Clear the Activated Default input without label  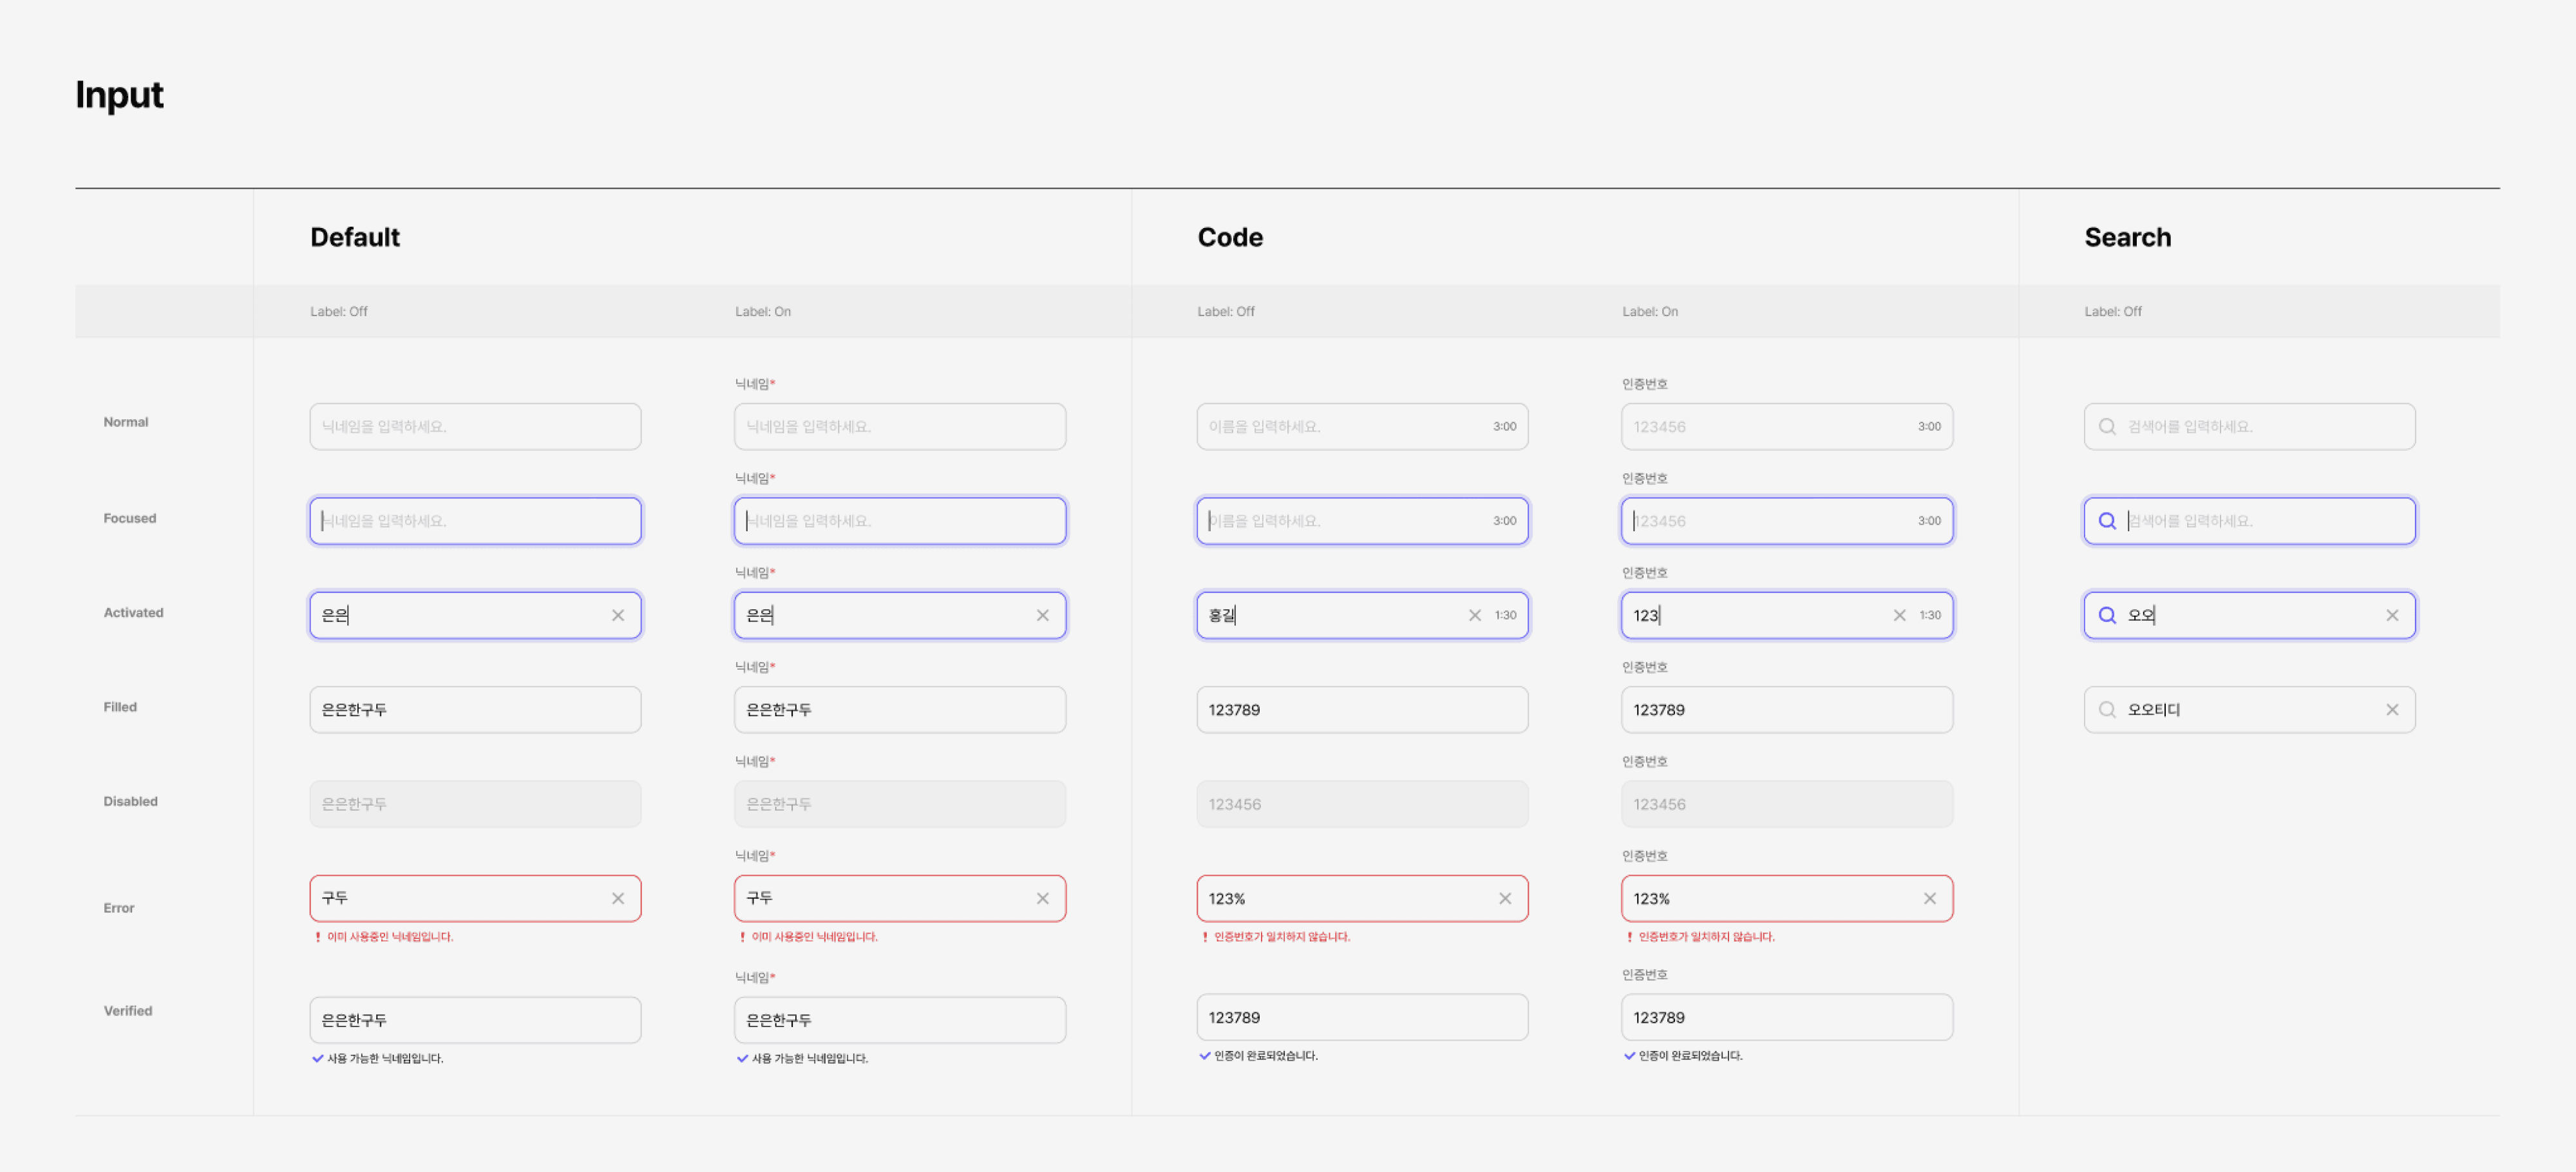click(x=618, y=615)
